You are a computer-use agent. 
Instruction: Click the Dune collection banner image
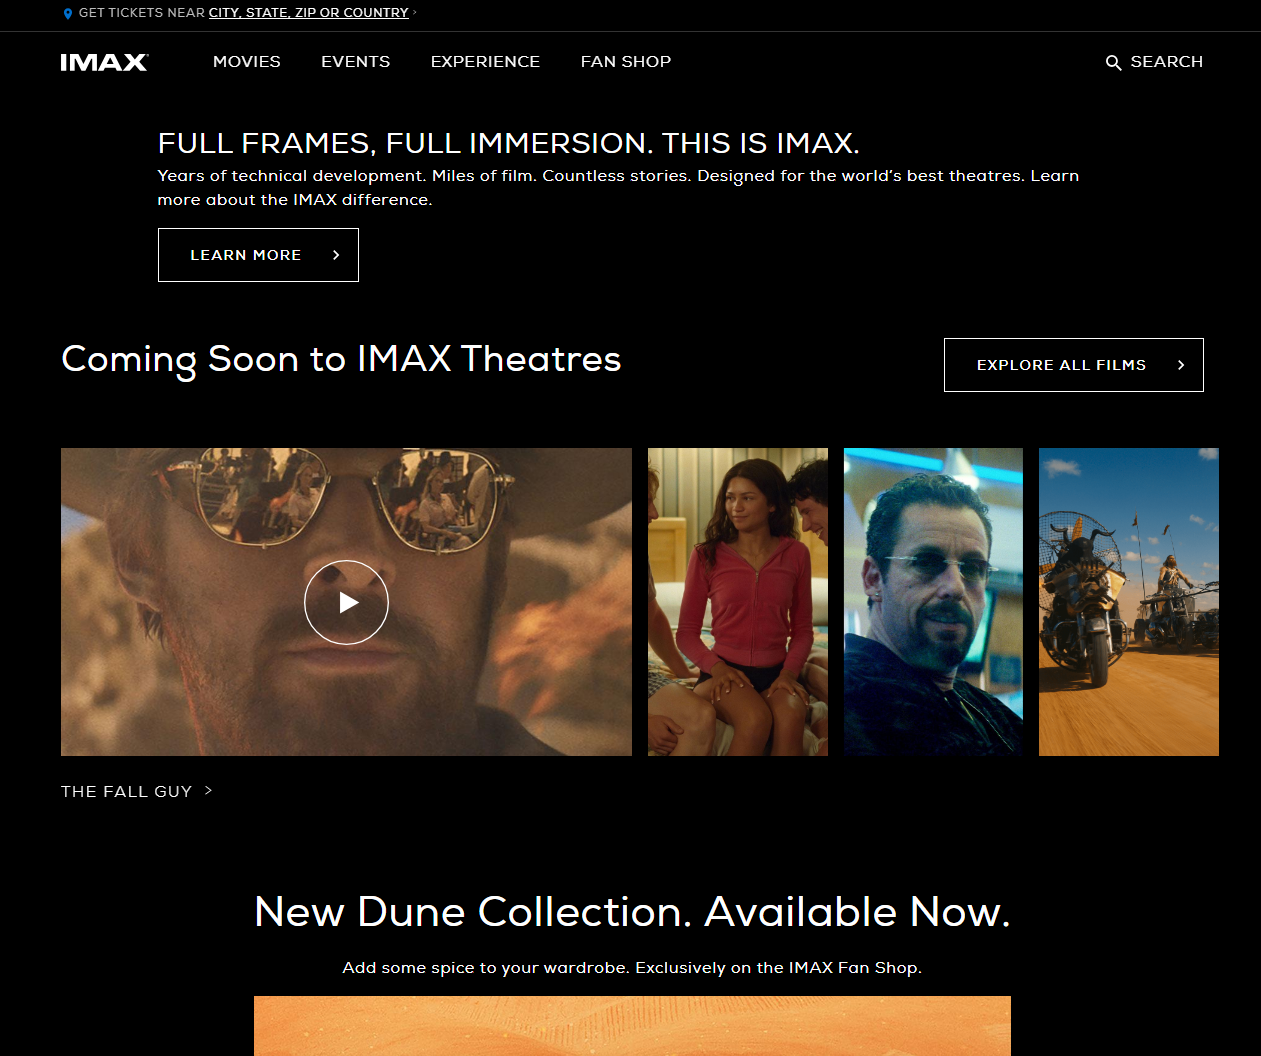pos(632,1026)
